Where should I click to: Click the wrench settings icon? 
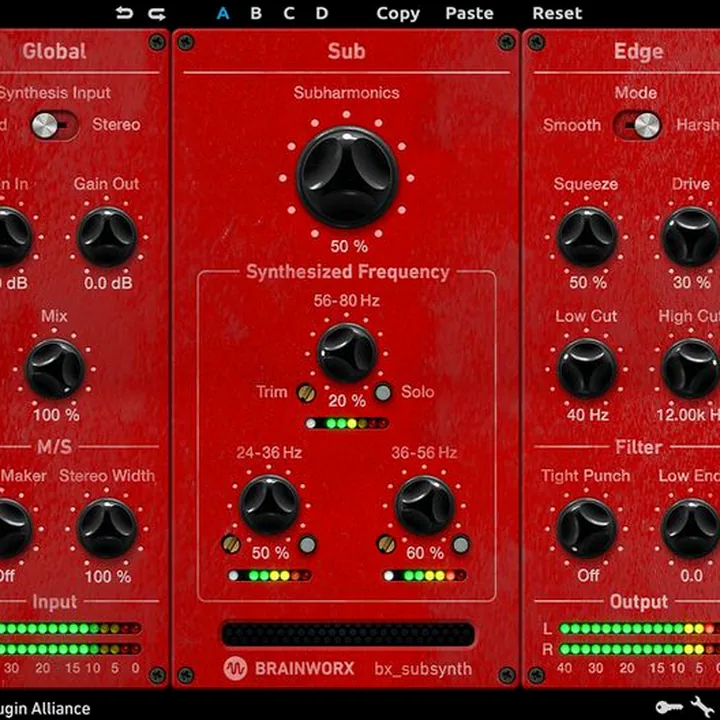[x=702, y=708]
